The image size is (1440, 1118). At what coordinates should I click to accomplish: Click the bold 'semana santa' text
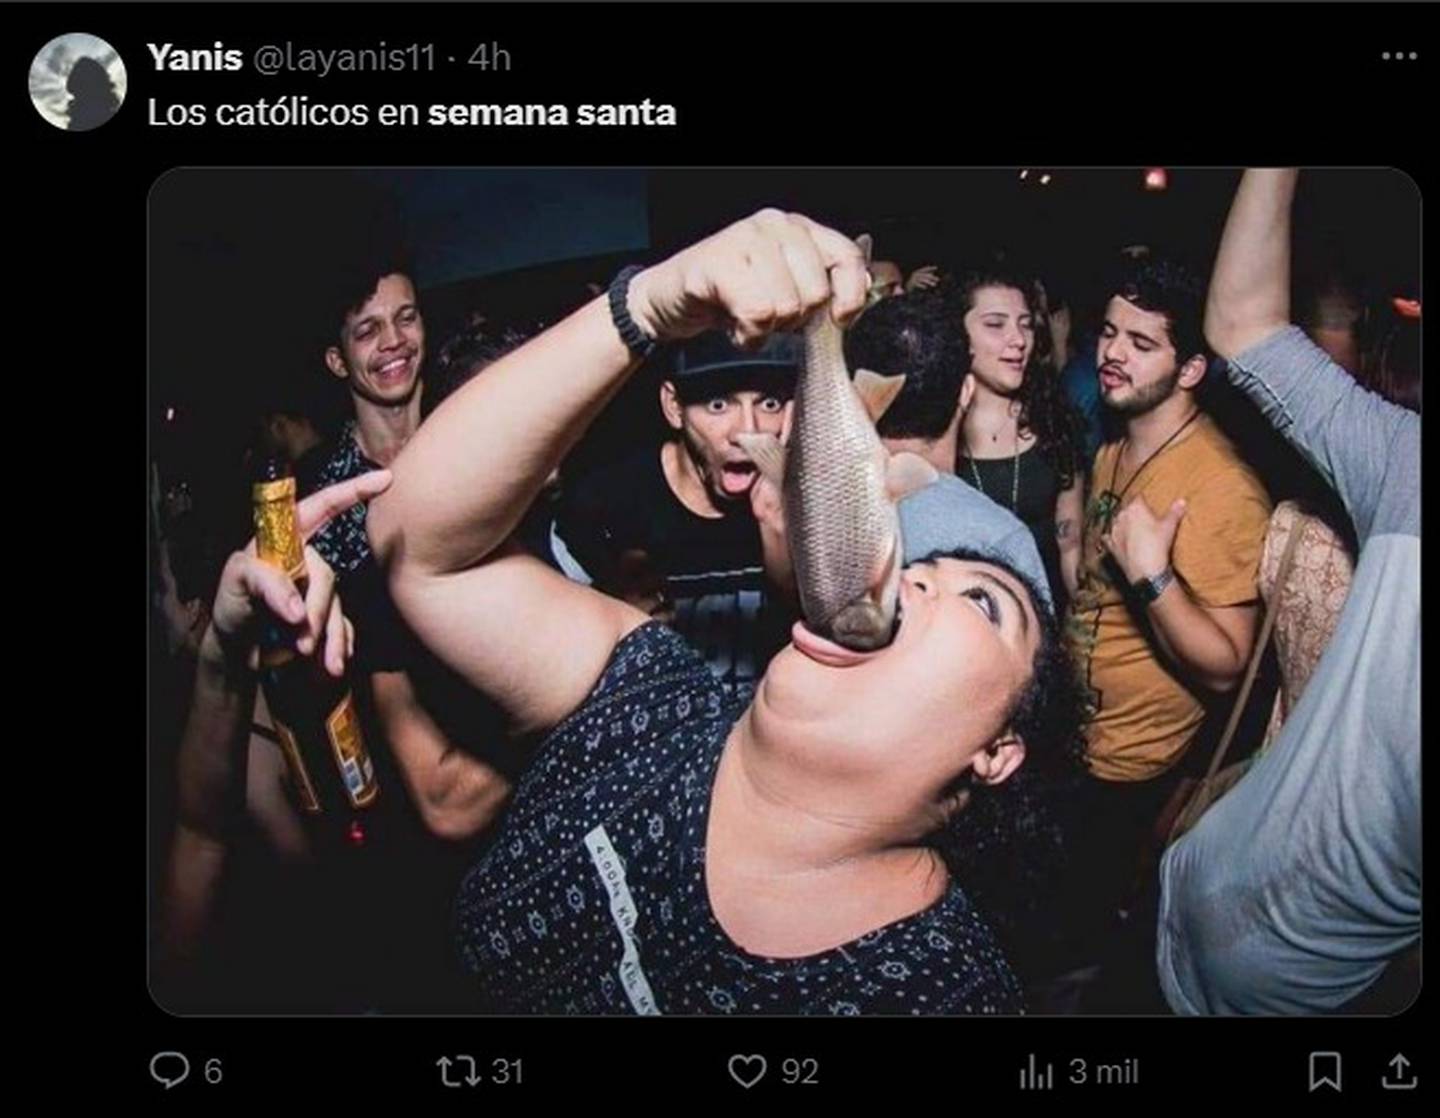[552, 112]
